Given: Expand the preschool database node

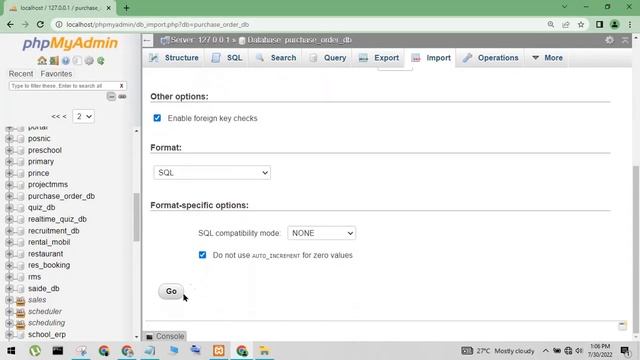Looking at the screenshot, I should [x=9, y=150].
